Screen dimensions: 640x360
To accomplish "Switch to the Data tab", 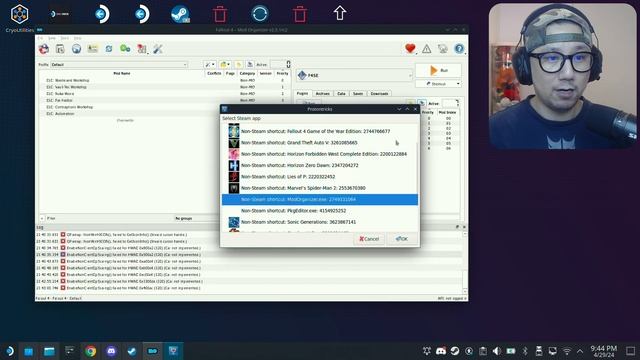I will [341, 93].
